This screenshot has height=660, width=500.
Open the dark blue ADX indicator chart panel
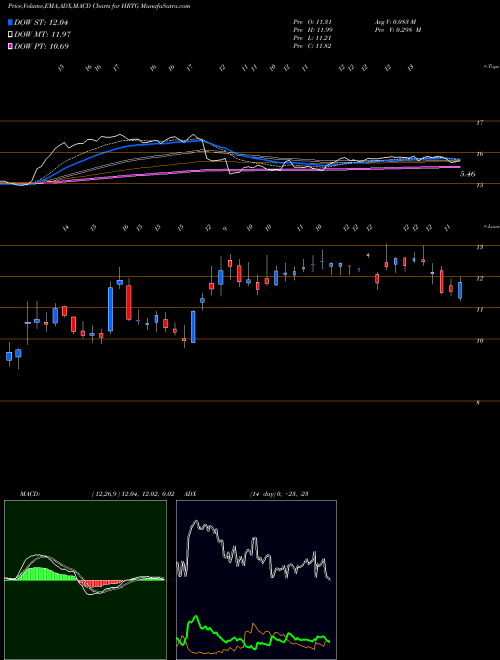click(x=256, y=580)
